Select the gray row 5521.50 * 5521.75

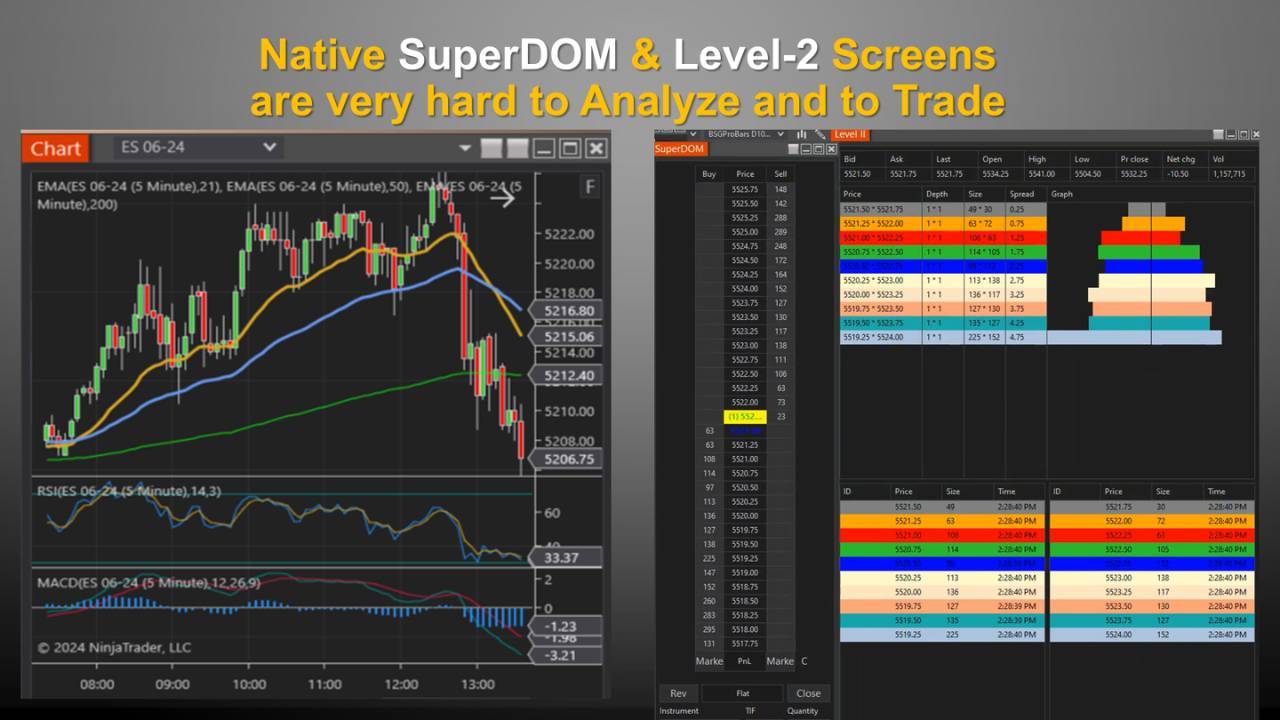942,209
